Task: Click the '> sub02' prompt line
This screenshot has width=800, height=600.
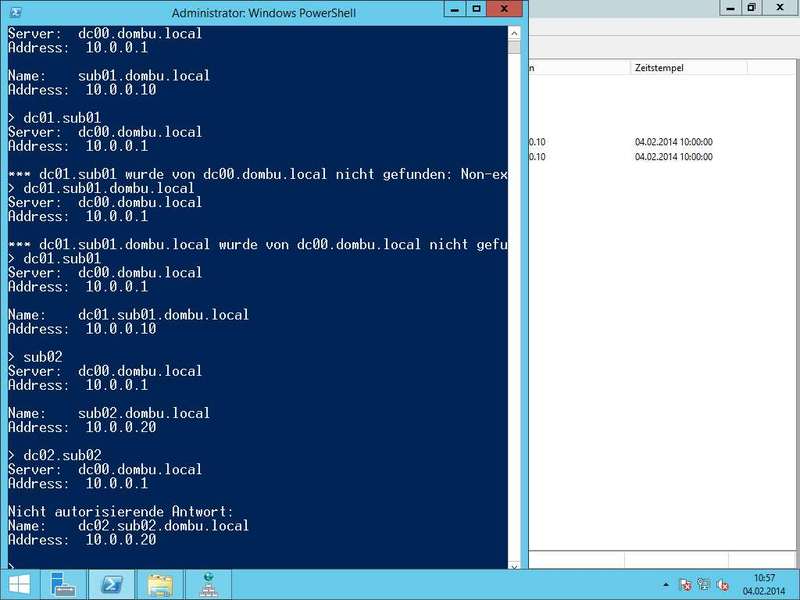Action: (x=35, y=357)
